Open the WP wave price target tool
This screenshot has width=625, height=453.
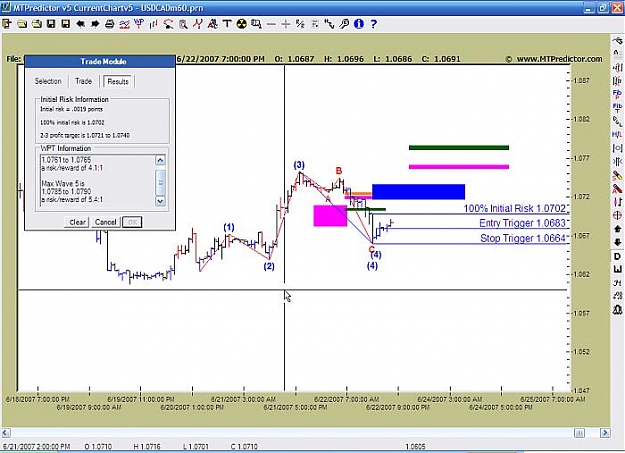[139, 24]
